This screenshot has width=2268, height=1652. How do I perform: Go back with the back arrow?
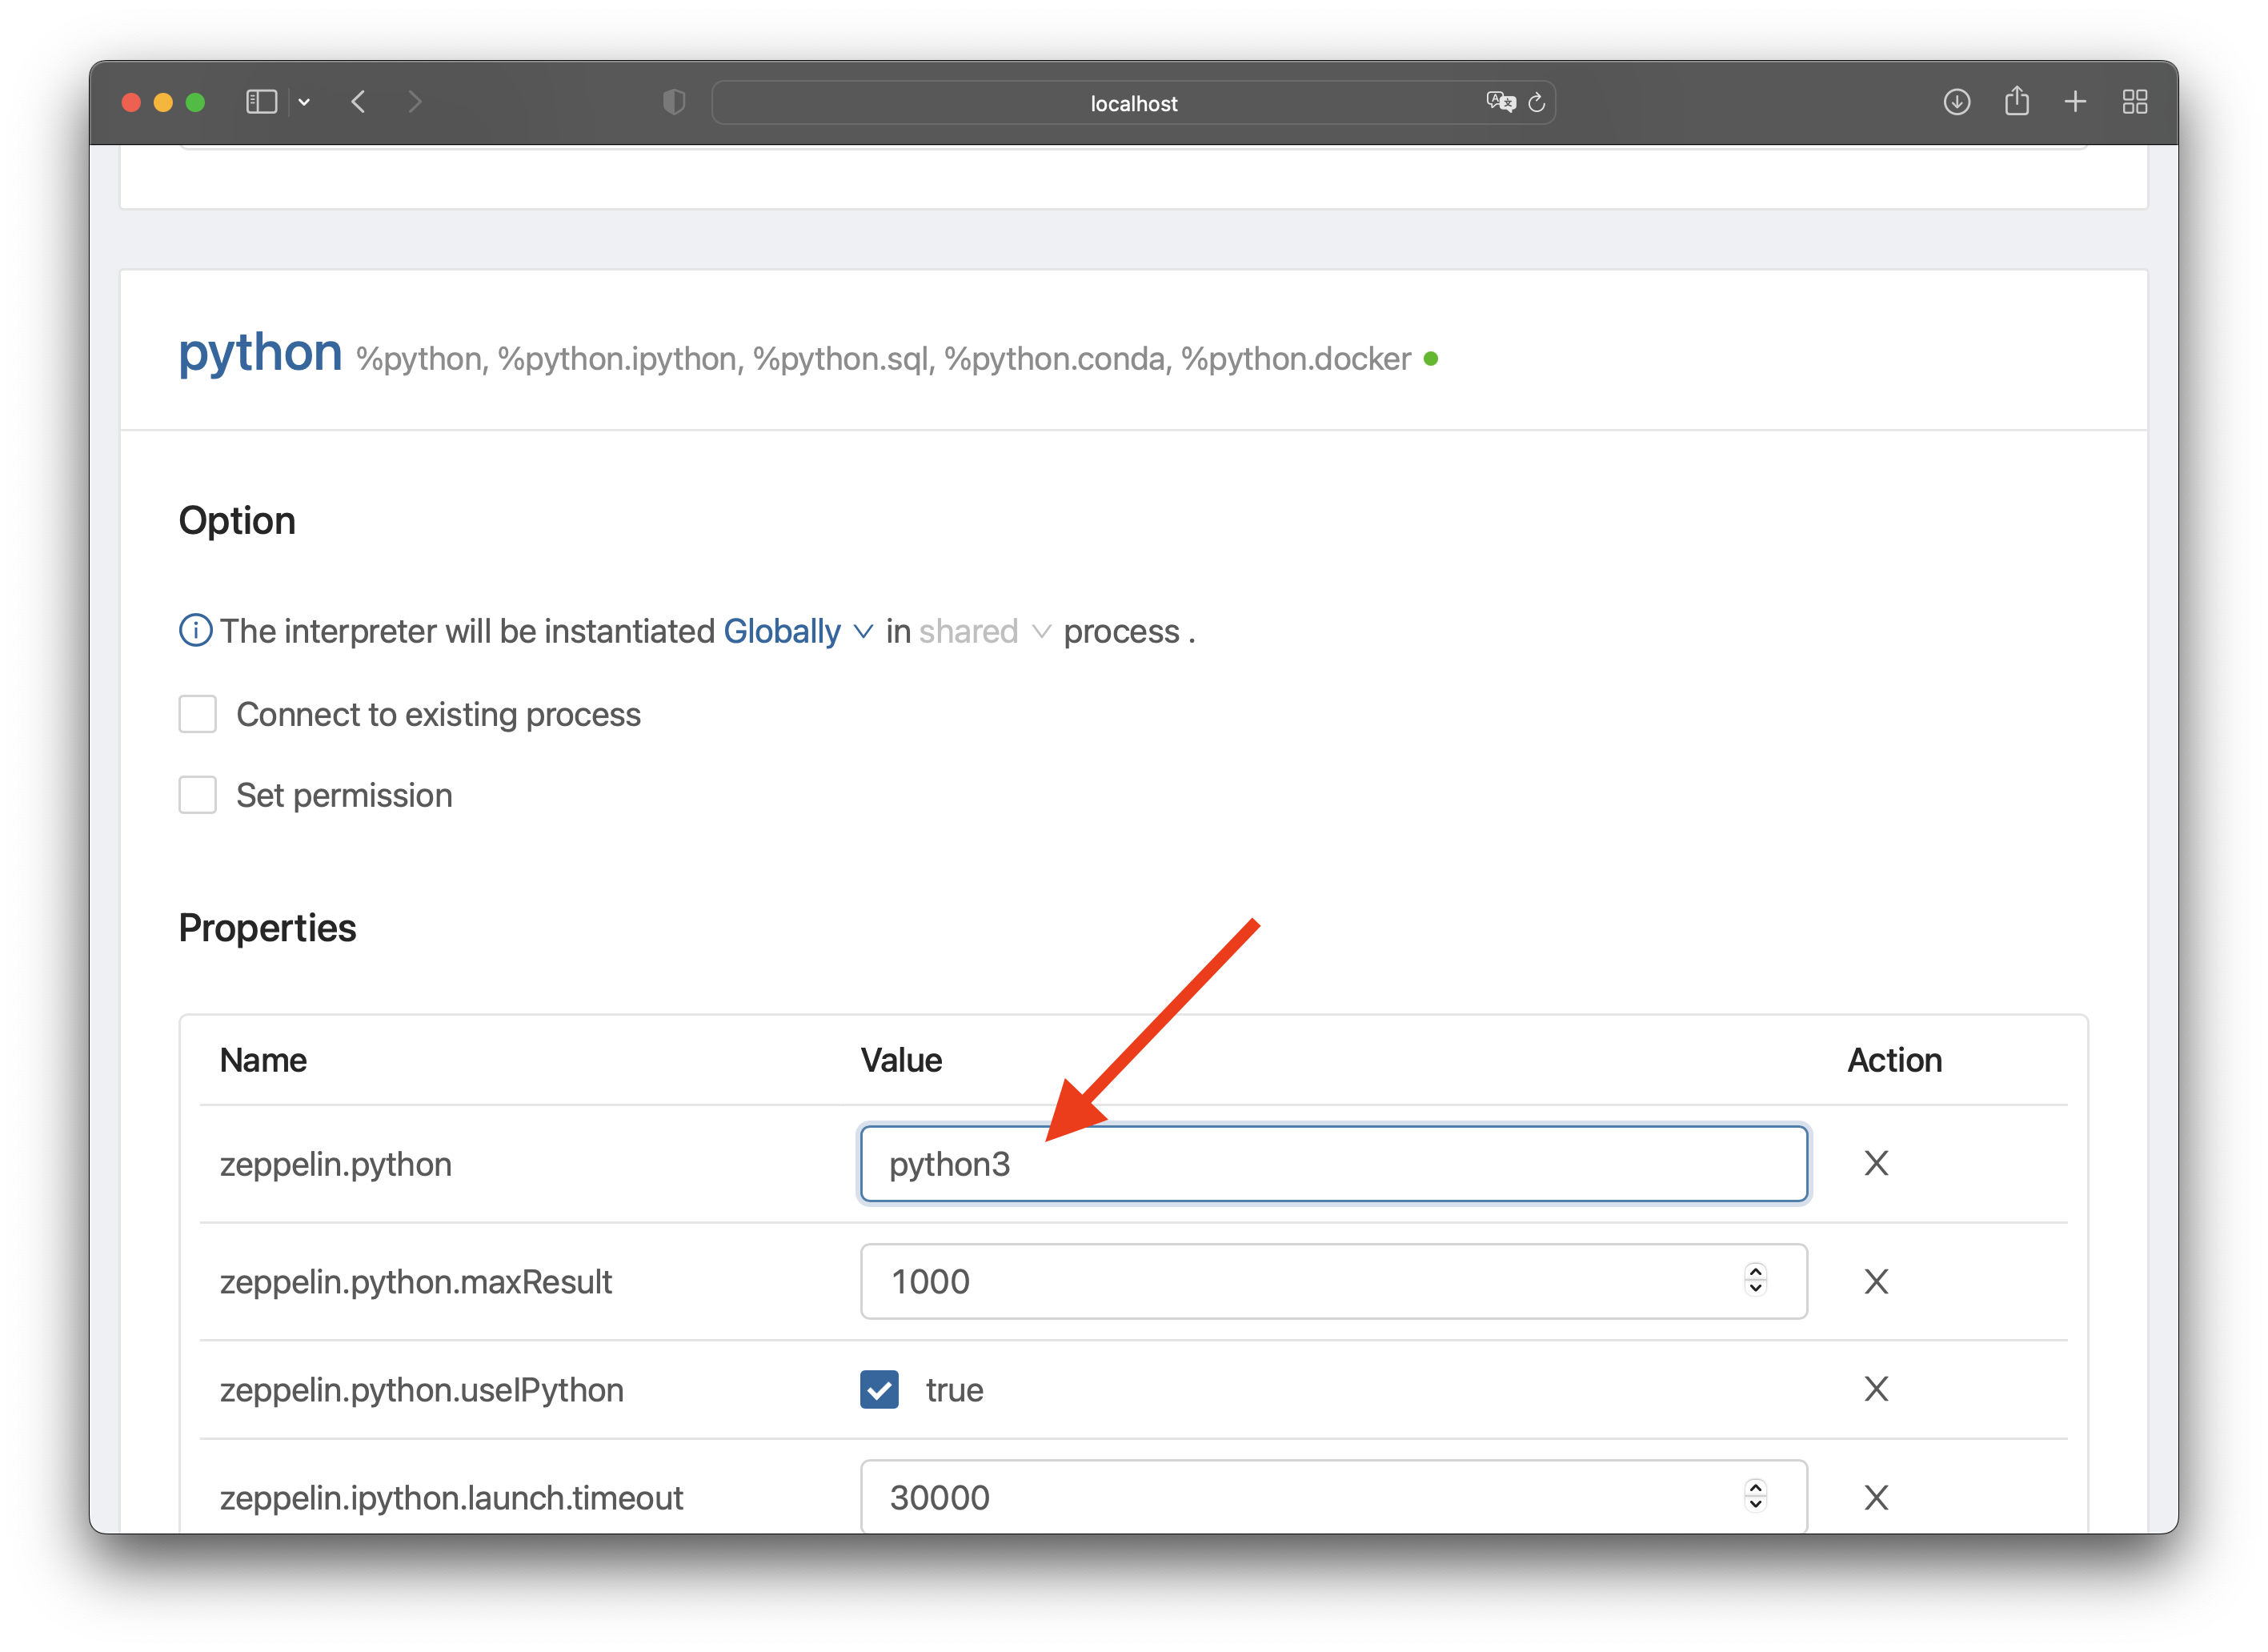[359, 102]
